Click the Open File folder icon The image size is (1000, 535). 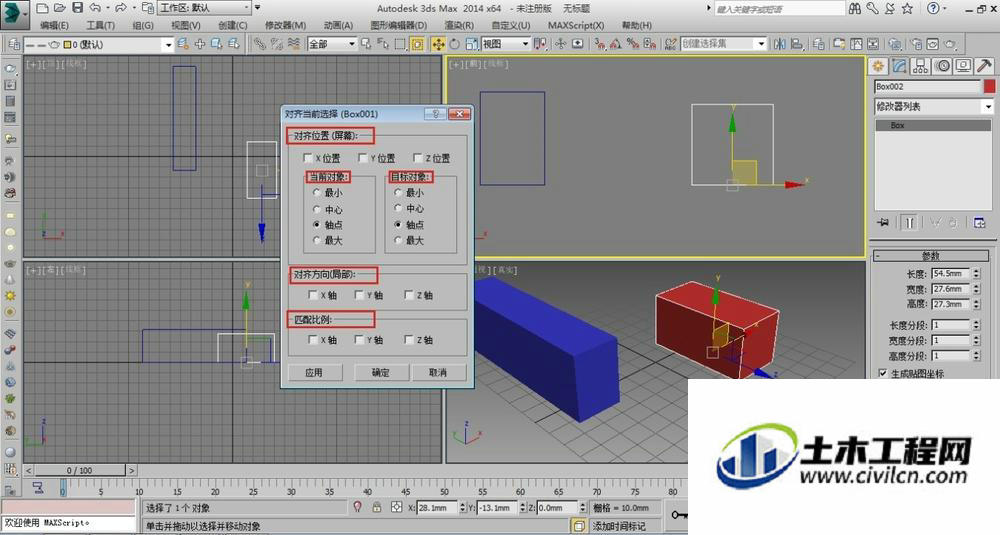pyautogui.click(x=59, y=8)
